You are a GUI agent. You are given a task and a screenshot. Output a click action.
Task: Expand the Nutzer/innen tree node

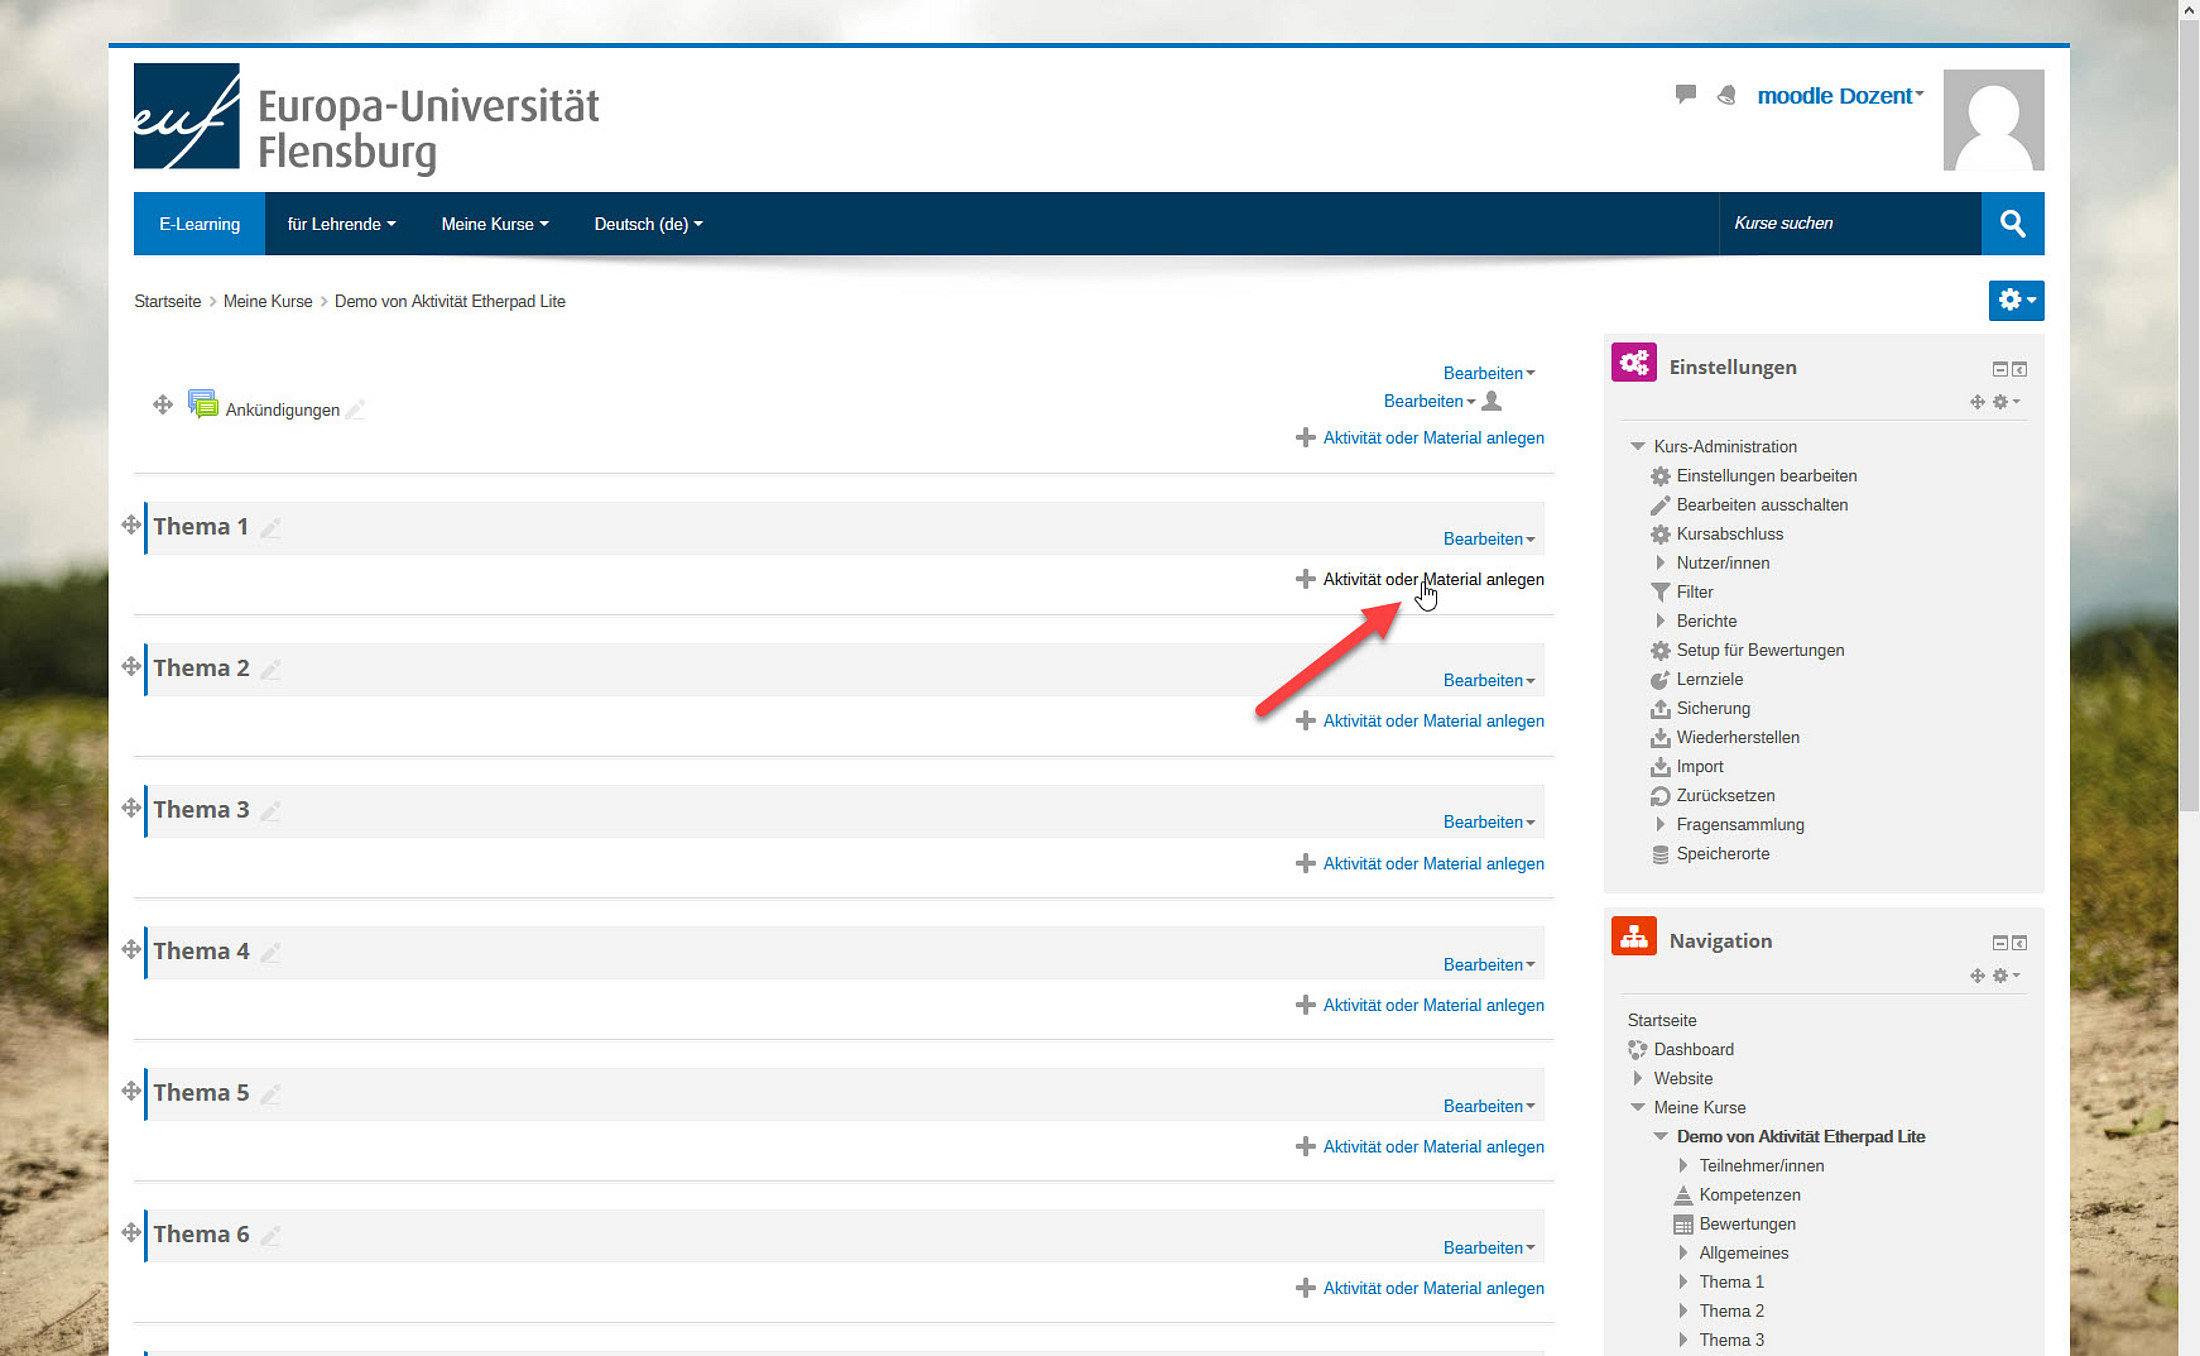click(1660, 563)
